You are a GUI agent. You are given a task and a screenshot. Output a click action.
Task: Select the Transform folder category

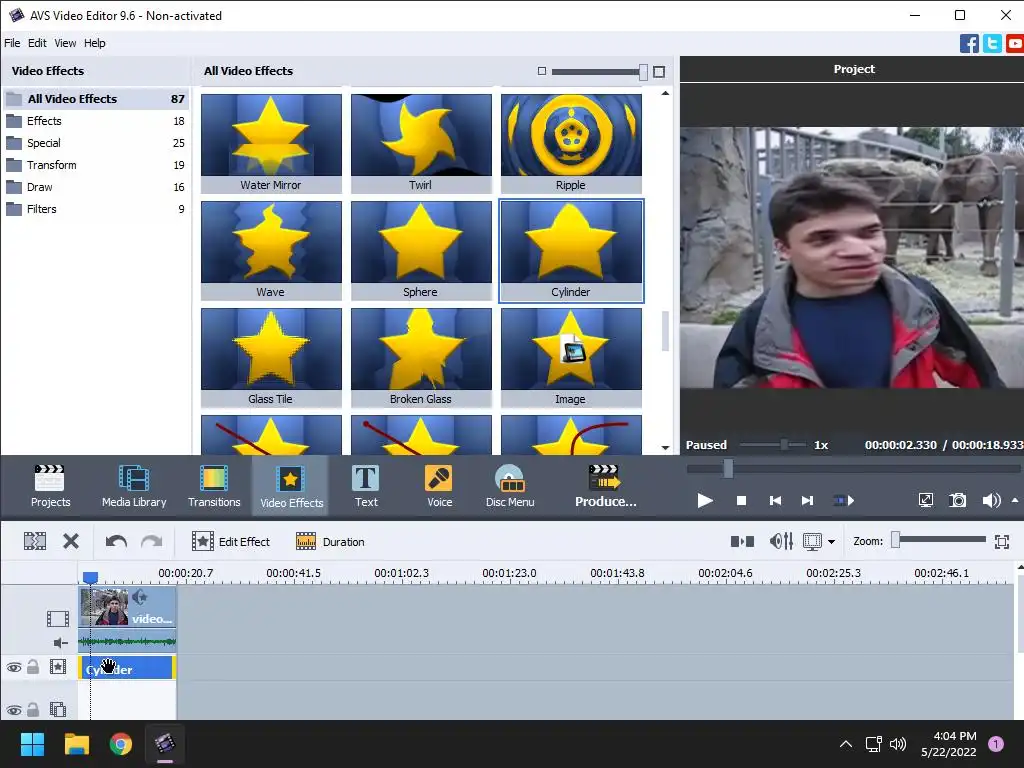pyautogui.click(x=96, y=165)
